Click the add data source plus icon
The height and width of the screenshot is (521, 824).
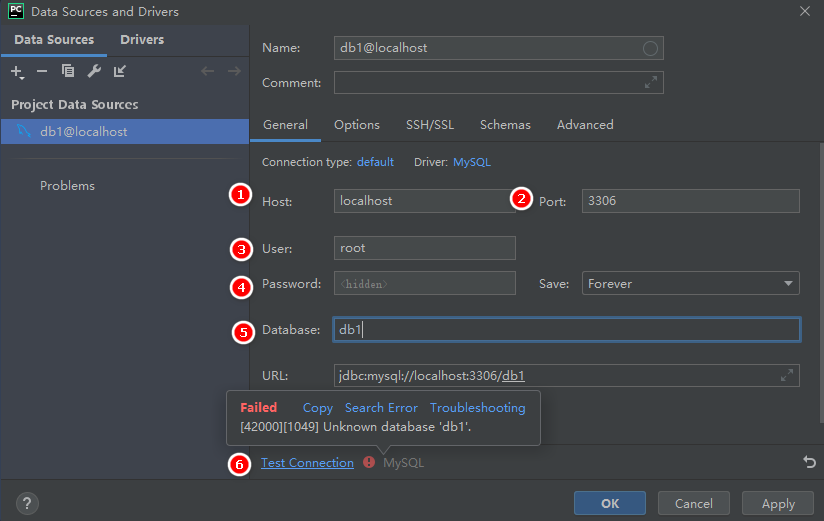pyautogui.click(x=16, y=71)
